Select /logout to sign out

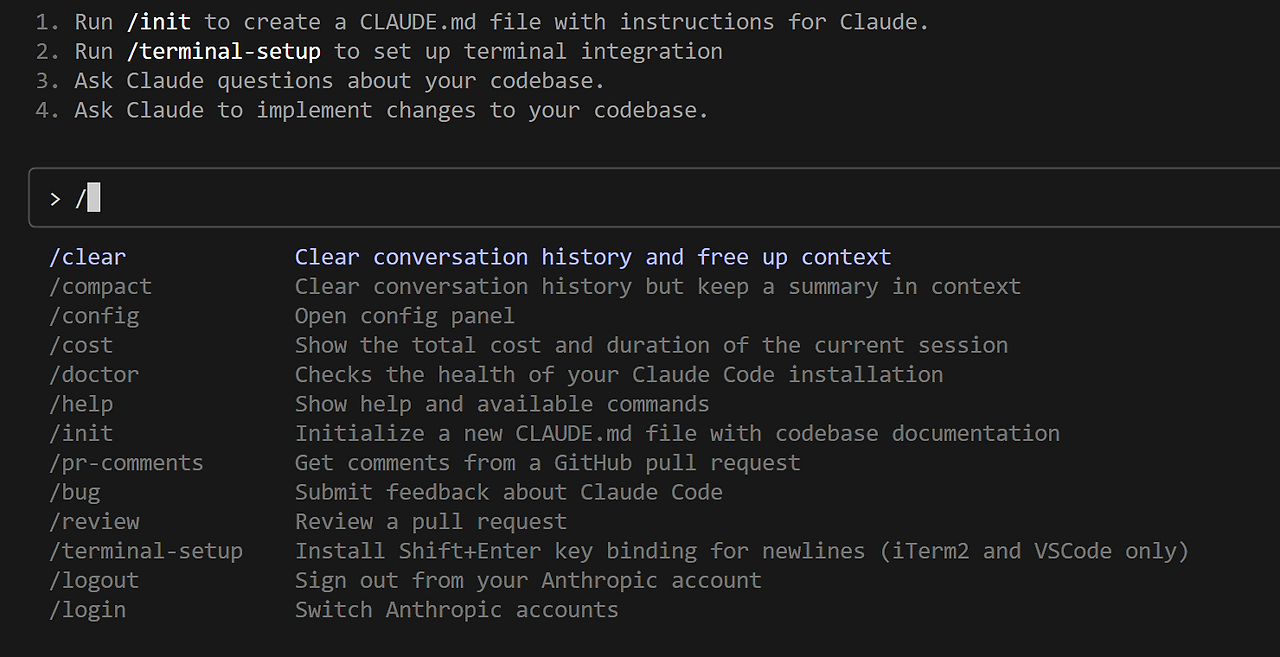tap(94, 580)
